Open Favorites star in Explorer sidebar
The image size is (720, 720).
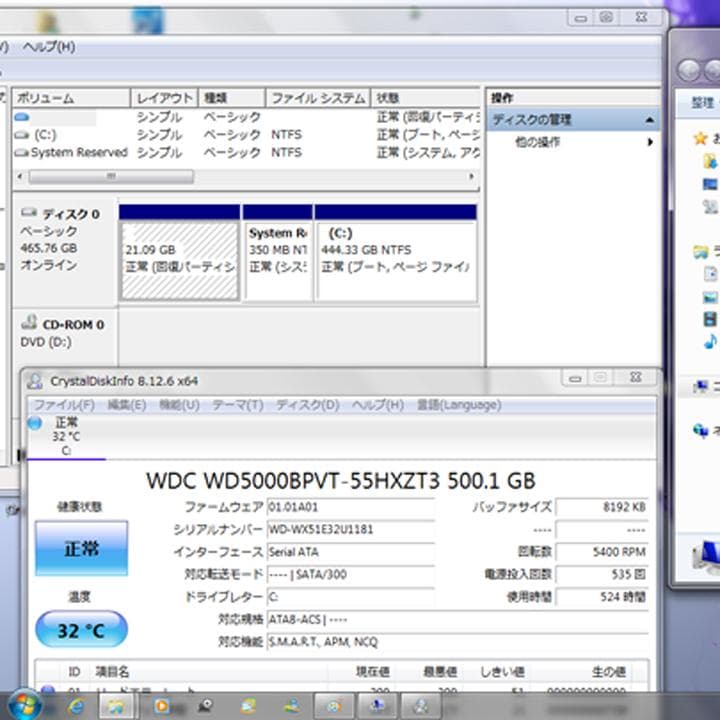click(700, 138)
